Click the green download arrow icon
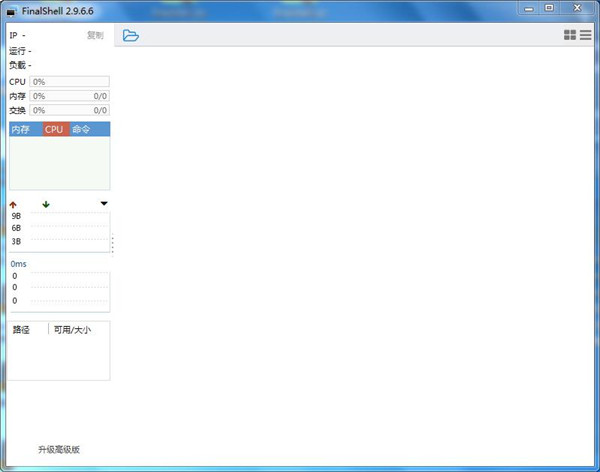Image resolution: width=600 pixels, height=472 pixels. [x=45, y=204]
